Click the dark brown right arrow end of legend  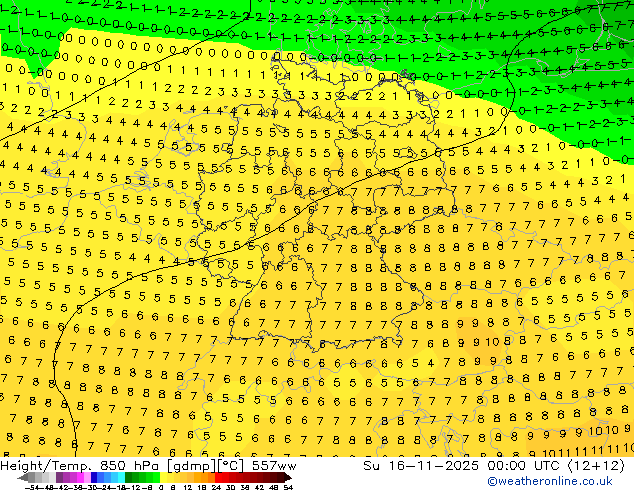[x=287, y=477]
